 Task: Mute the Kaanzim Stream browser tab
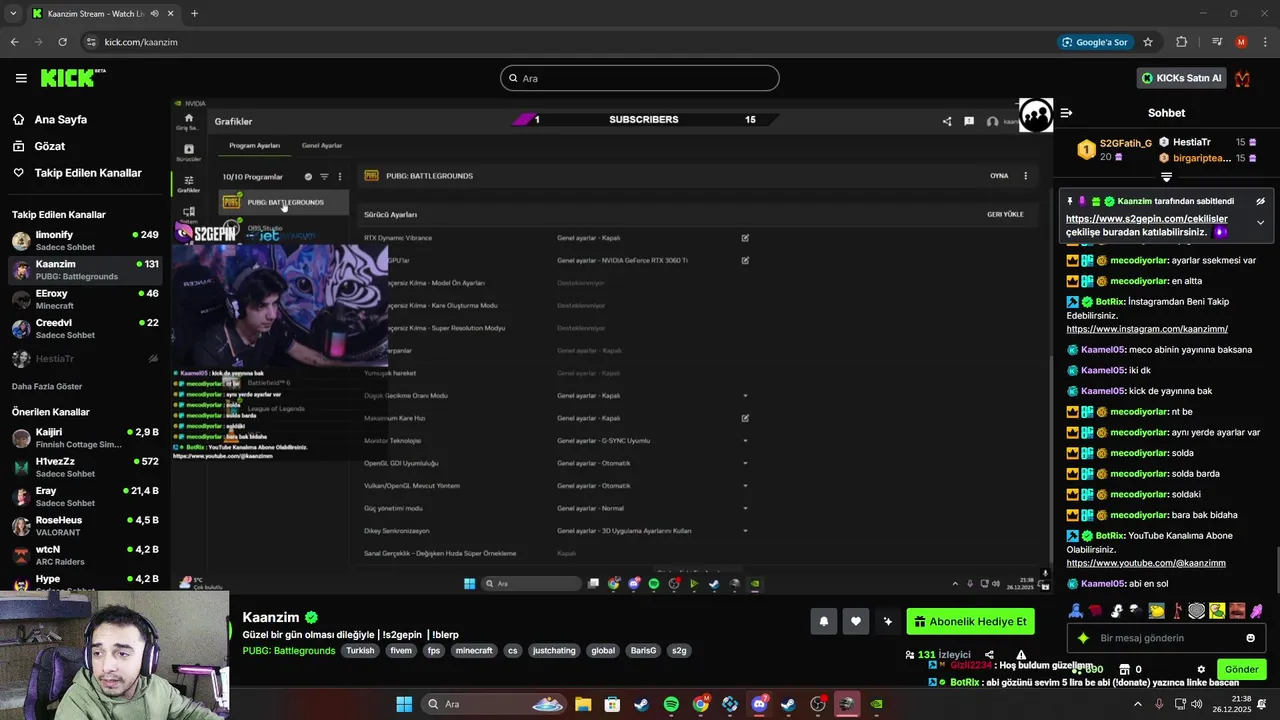pos(154,14)
